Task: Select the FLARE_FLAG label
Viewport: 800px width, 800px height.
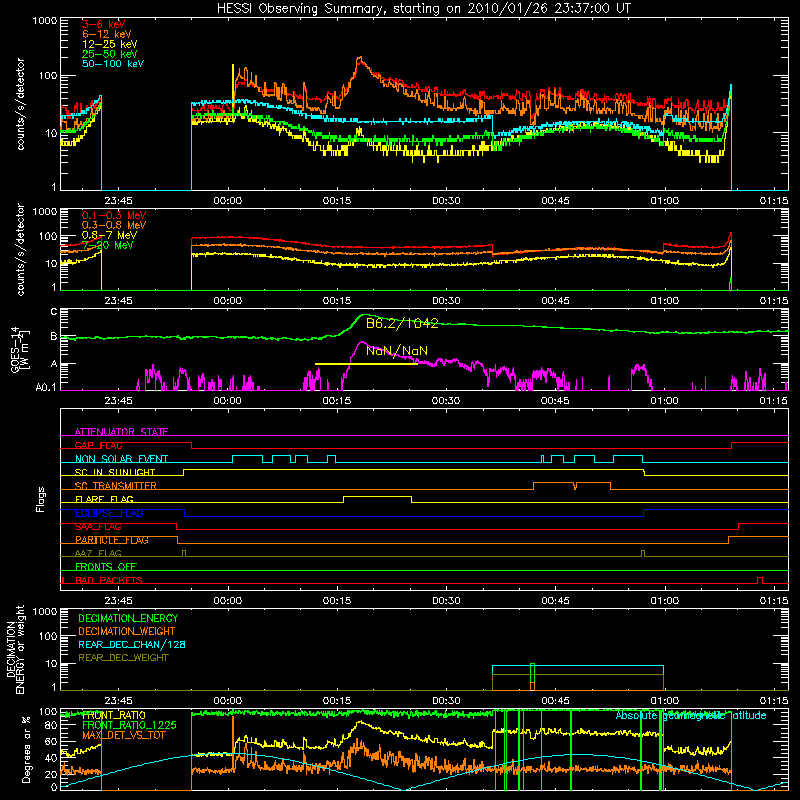Action: tap(104, 499)
